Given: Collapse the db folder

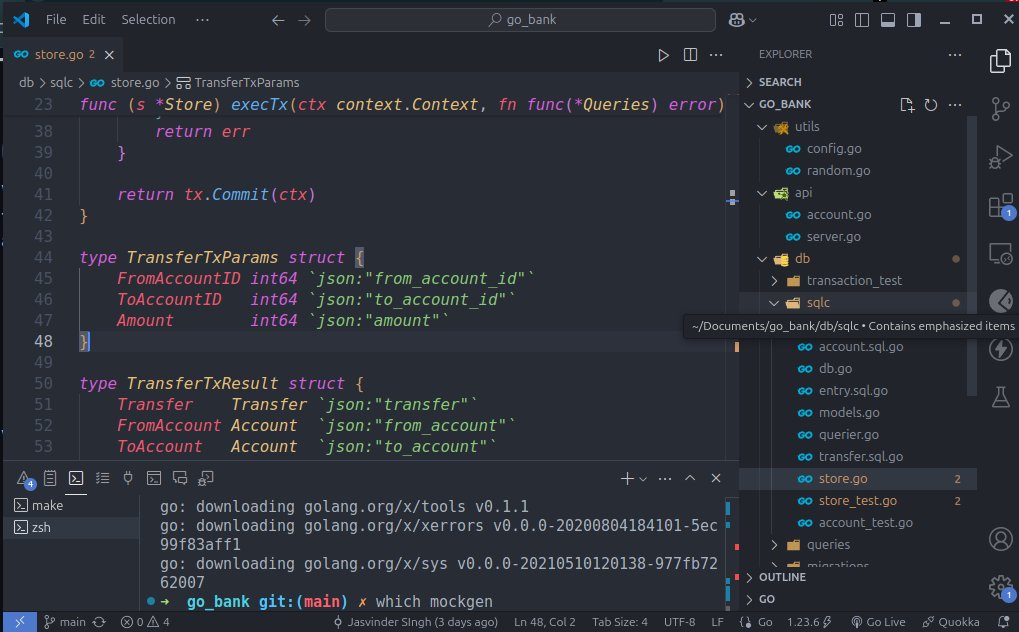Looking at the screenshot, I should click(762, 259).
